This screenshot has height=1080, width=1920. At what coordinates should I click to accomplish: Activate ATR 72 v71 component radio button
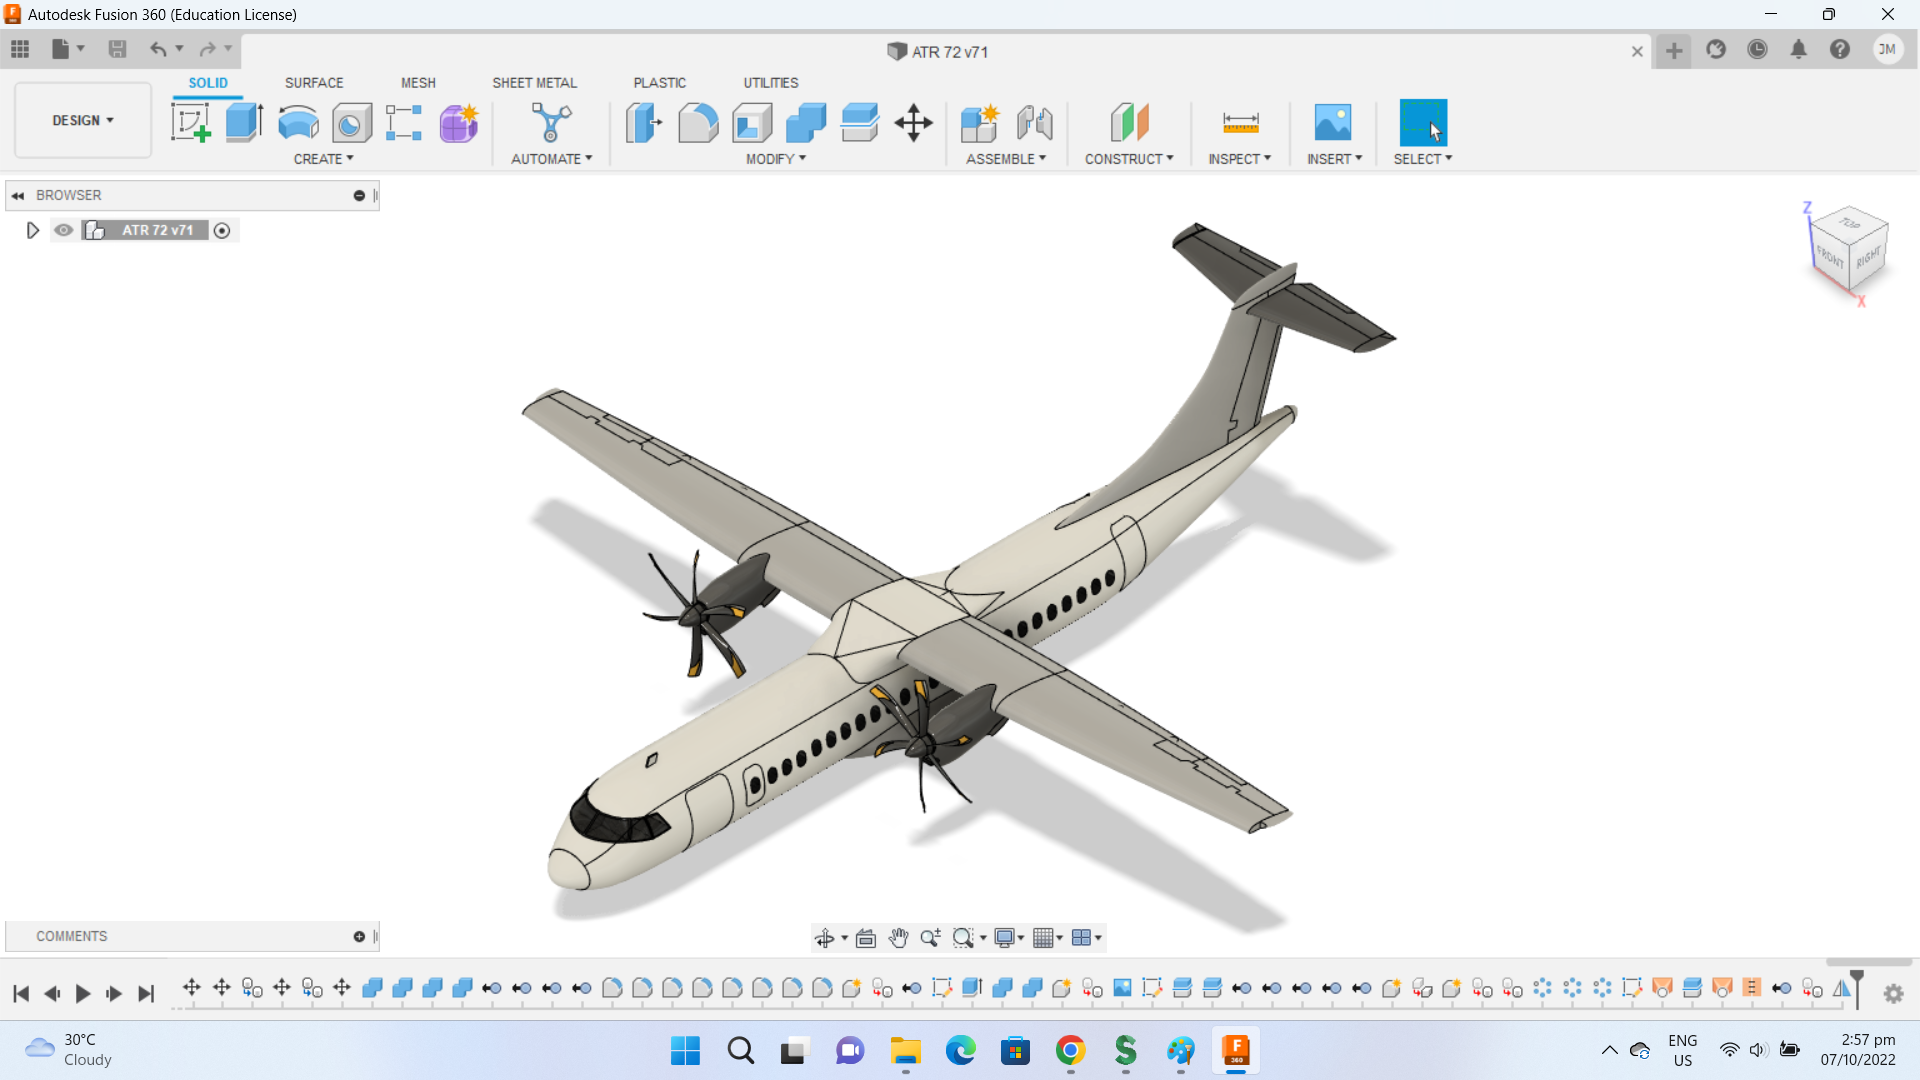tap(222, 231)
